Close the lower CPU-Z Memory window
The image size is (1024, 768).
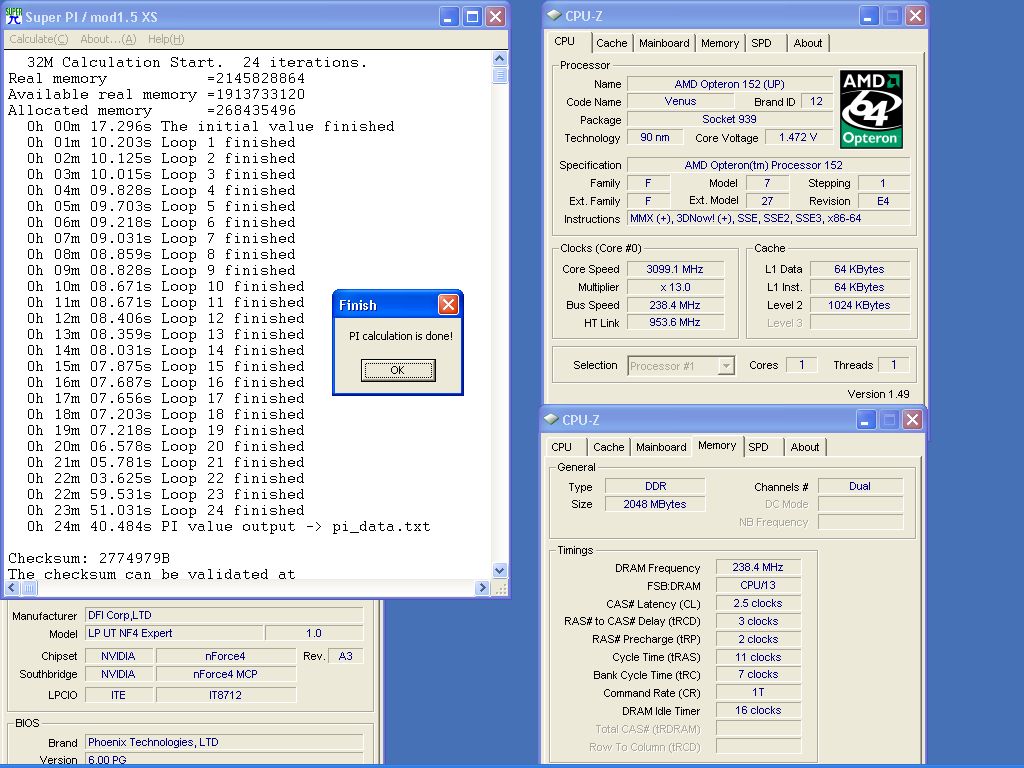[x=912, y=420]
